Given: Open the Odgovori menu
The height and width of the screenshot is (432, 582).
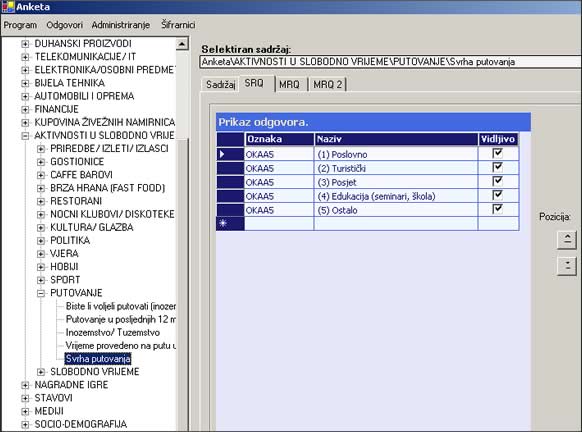Looking at the screenshot, I should [x=65, y=25].
